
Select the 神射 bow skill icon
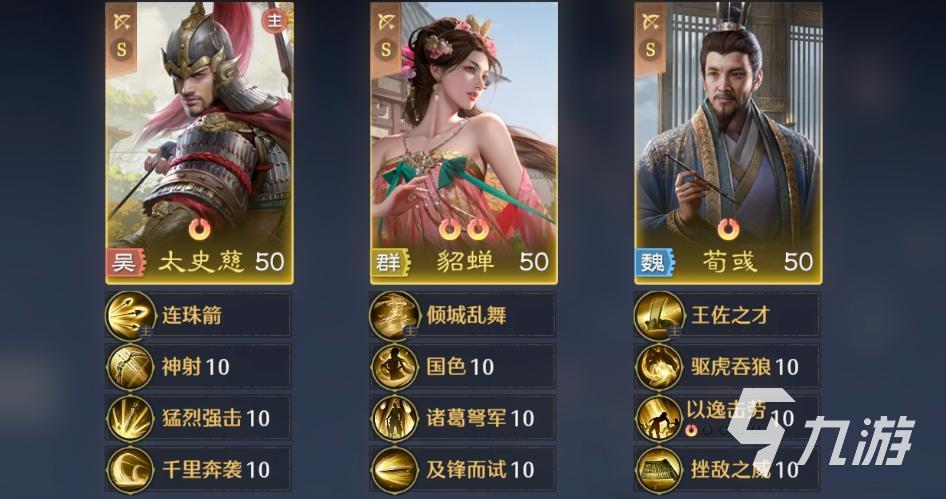tap(131, 367)
